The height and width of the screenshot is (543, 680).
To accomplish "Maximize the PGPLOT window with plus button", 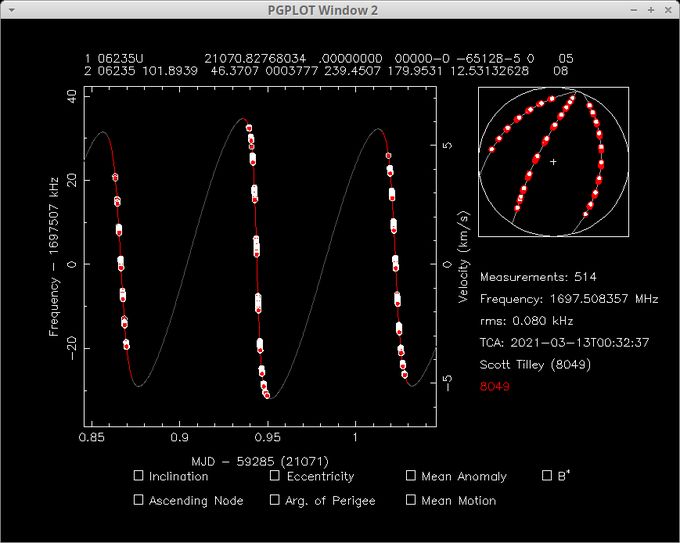I will [x=651, y=10].
